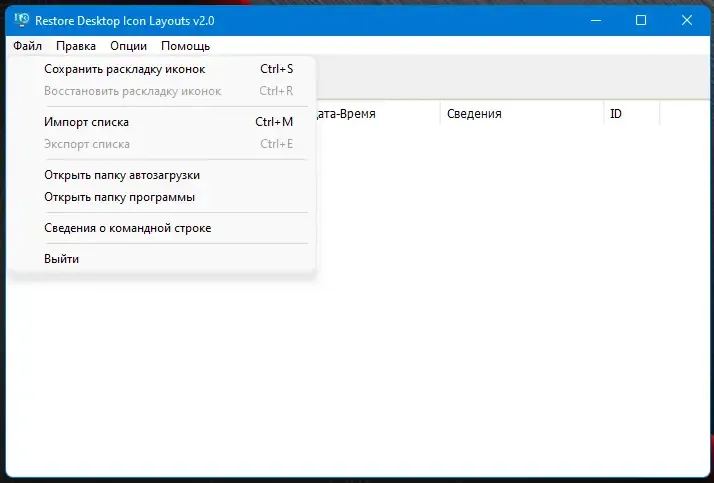
Task: Open the Файл menu
Action: [27, 46]
